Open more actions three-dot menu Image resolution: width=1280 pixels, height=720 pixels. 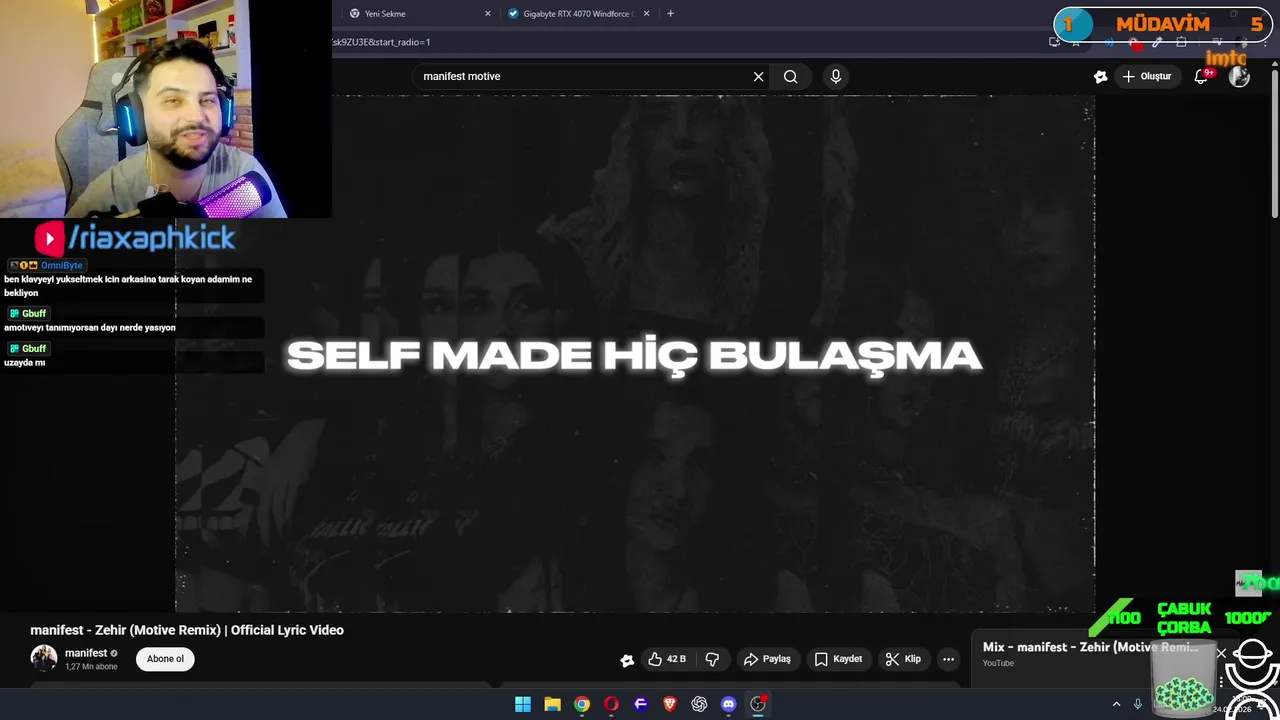pyautogui.click(x=948, y=659)
